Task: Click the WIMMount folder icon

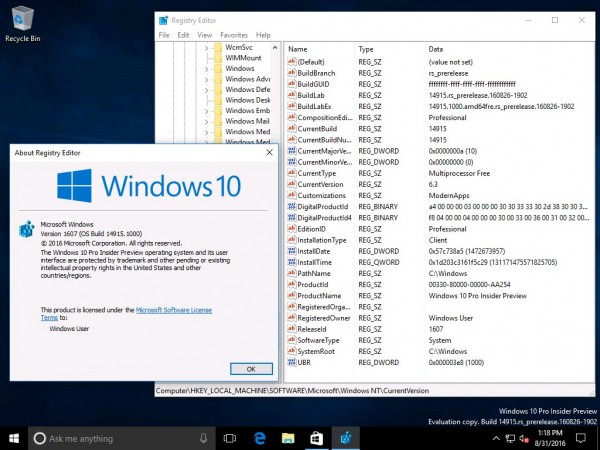Action: [x=218, y=58]
